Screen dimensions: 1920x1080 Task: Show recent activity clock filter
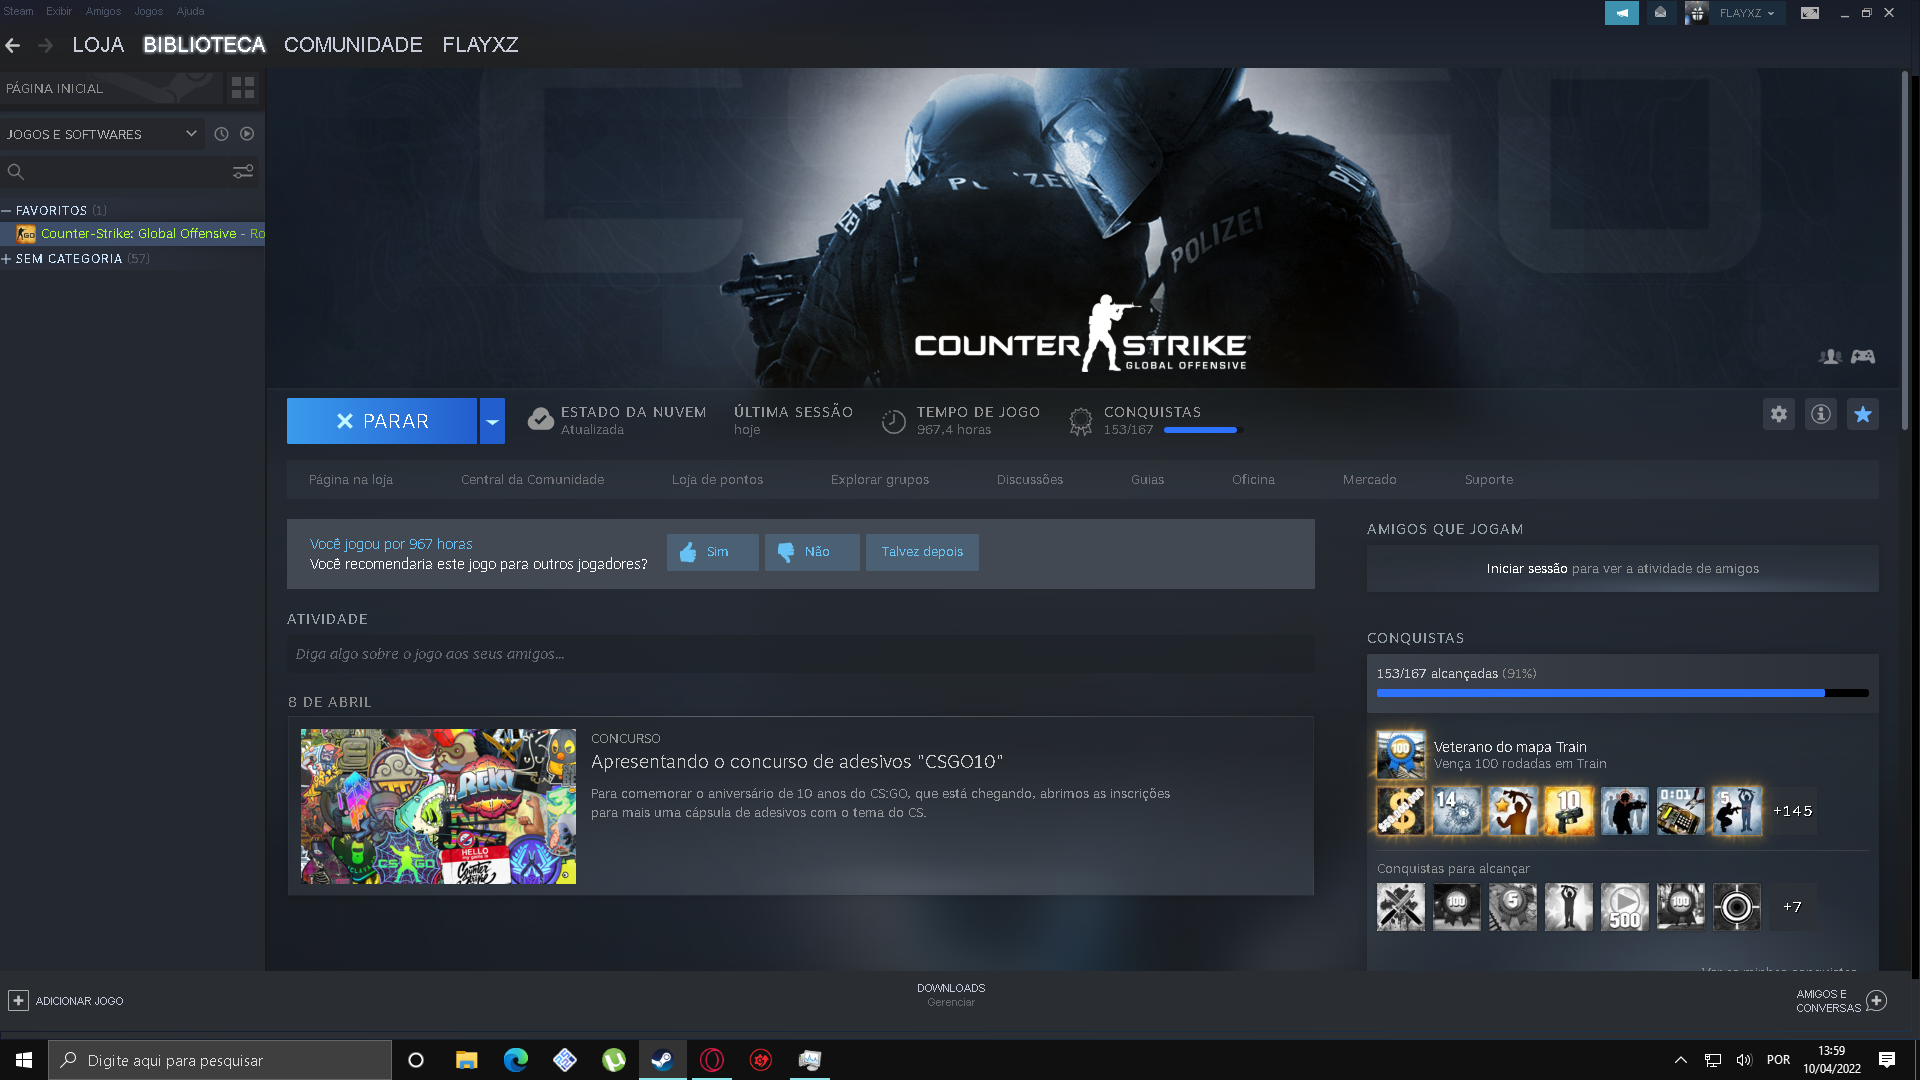coord(221,134)
